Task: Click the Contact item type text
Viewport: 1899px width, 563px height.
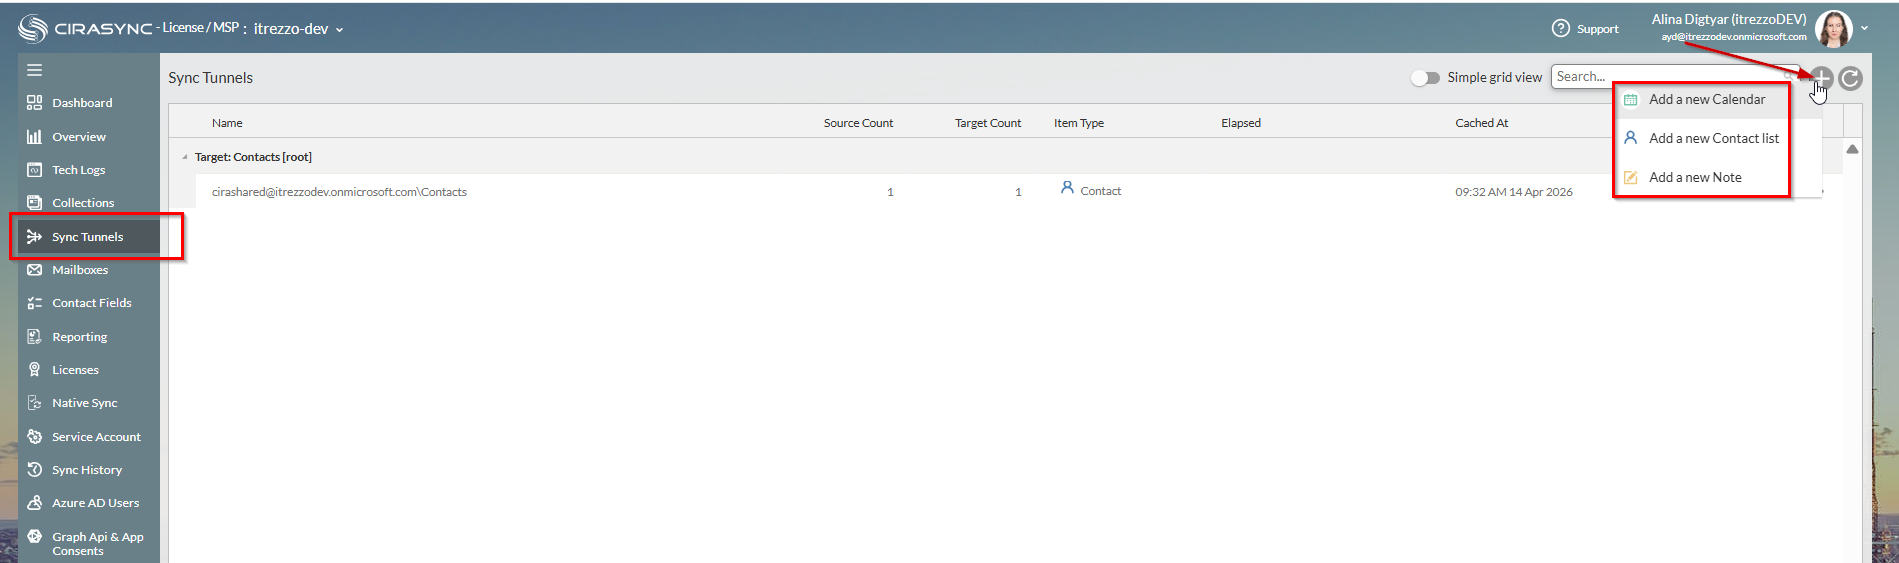Action: coord(1101,191)
